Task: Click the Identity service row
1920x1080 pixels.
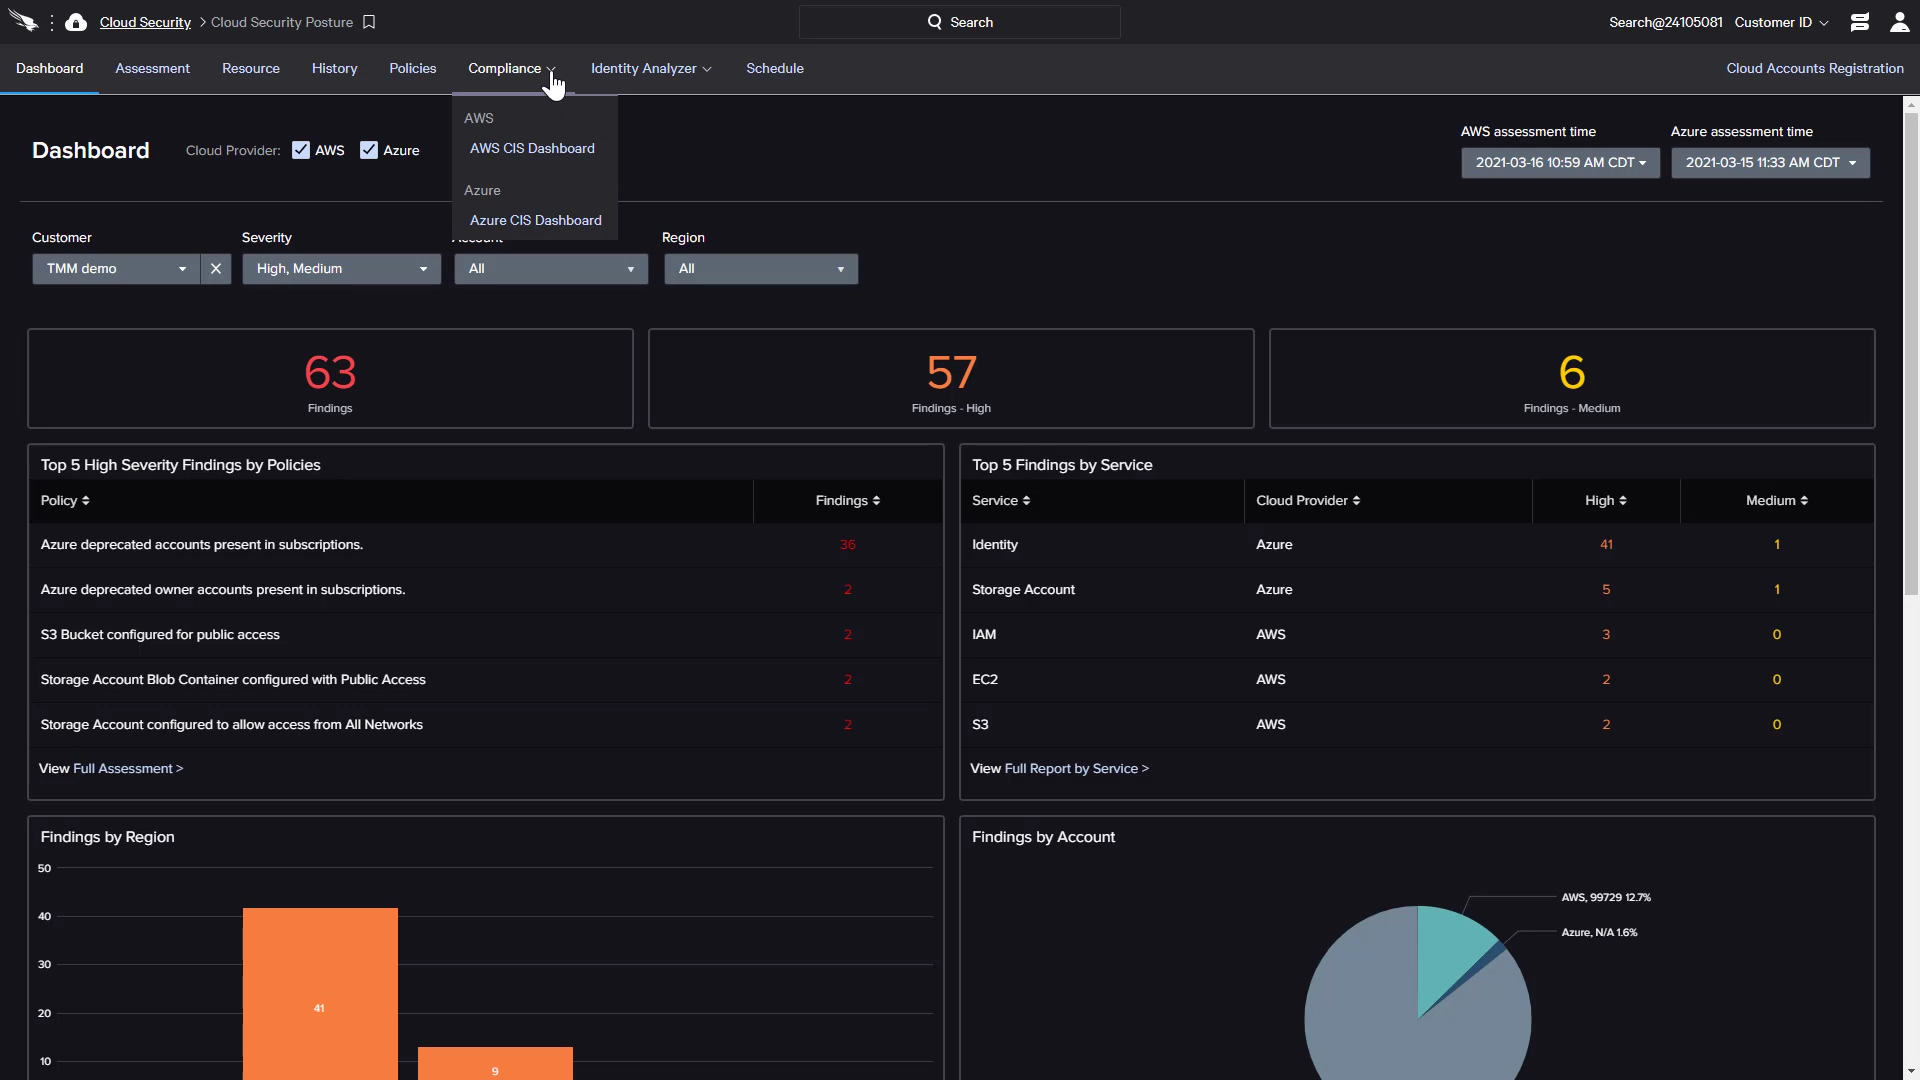Action: point(1417,545)
